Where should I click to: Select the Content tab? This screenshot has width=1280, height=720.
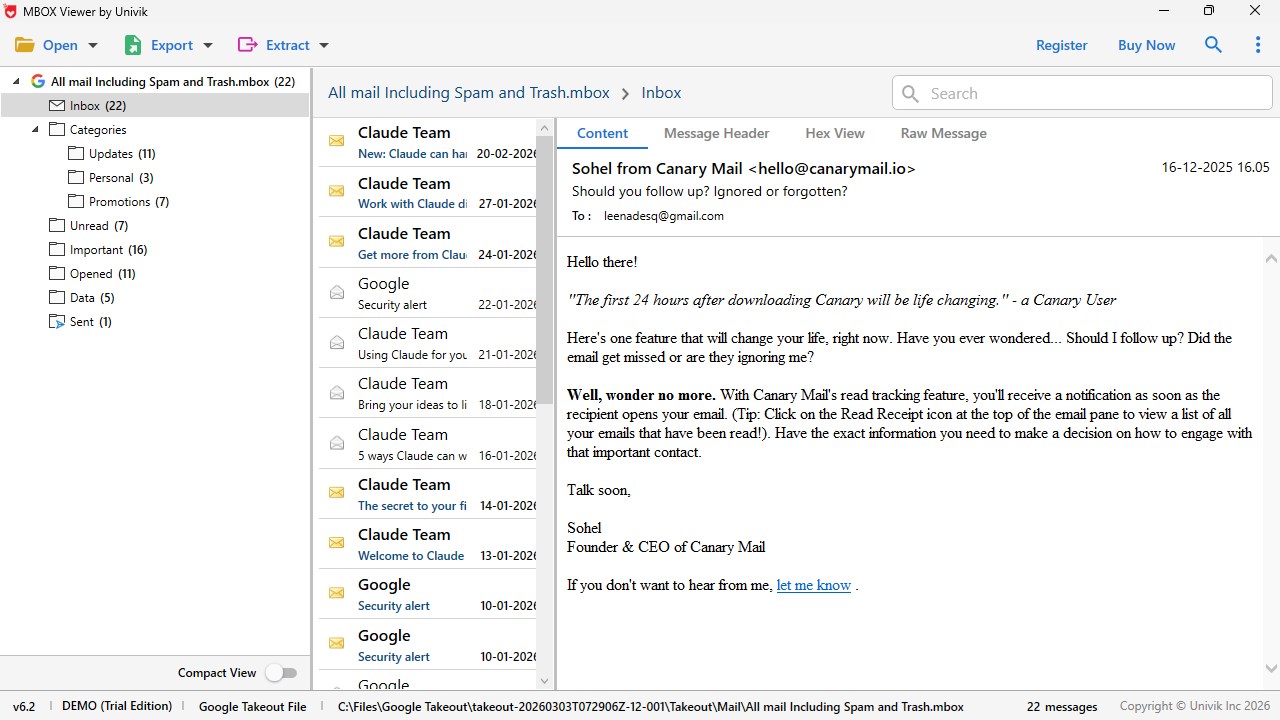pos(602,133)
